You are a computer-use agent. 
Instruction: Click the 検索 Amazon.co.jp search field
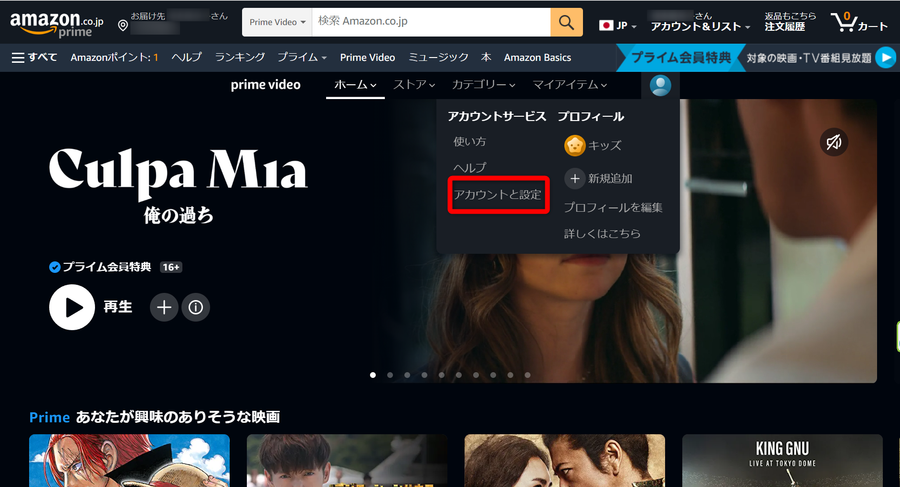tap(431, 22)
